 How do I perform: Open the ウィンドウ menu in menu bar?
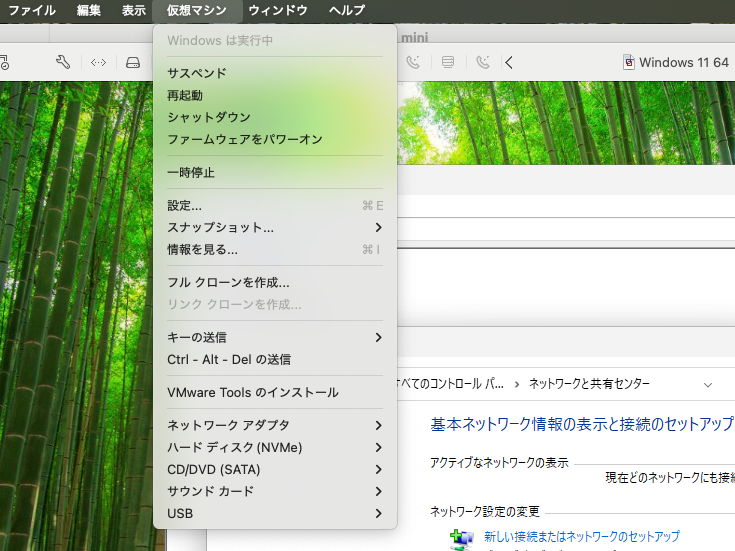tap(278, 10)
